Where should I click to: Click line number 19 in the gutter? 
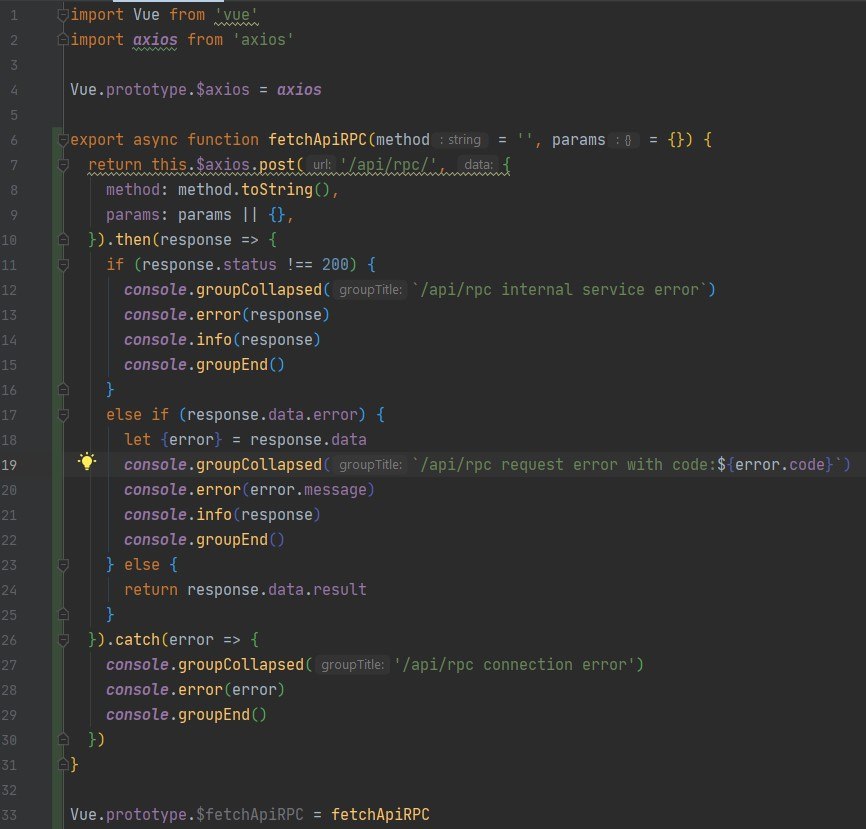(9, 465)
